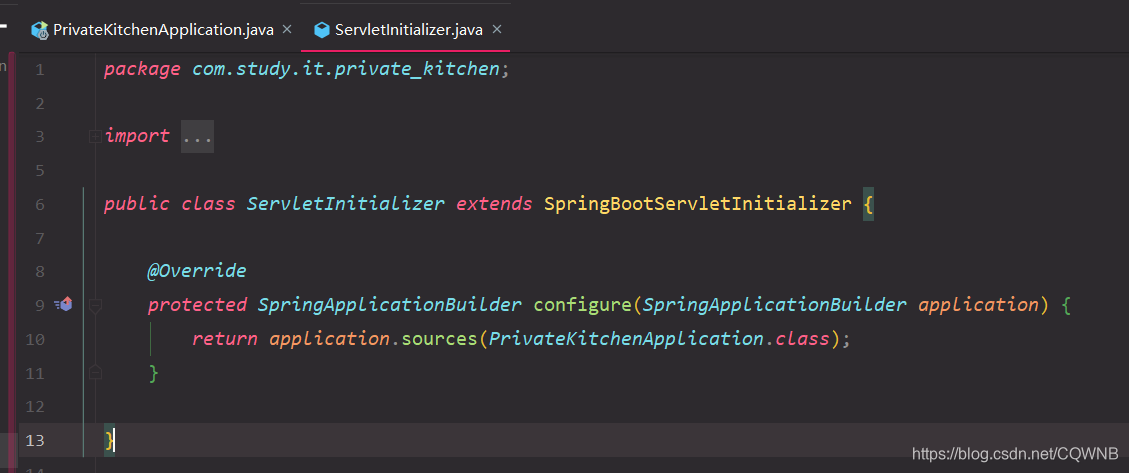Click line number 6 in the gutter

pos(39,204)
